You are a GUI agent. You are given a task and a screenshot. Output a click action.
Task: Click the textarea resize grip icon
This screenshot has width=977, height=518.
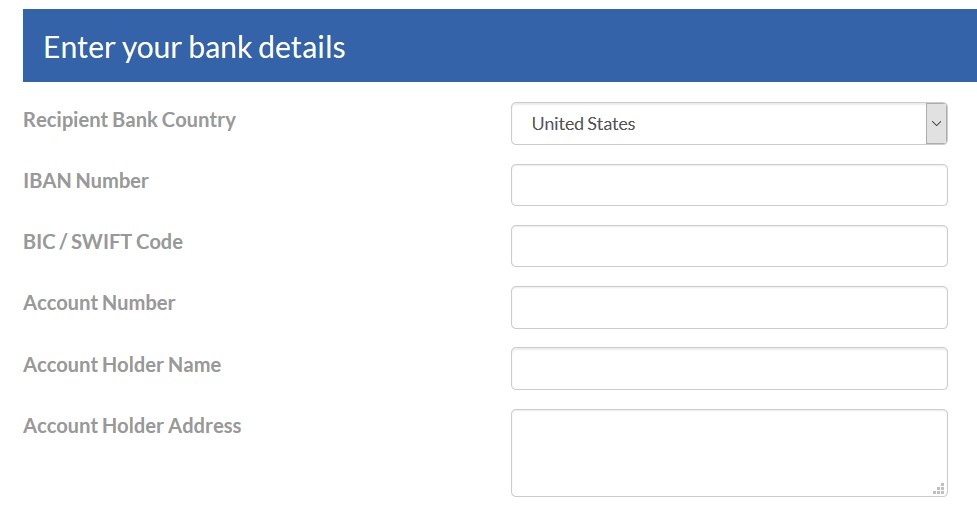tap(938, 489)
